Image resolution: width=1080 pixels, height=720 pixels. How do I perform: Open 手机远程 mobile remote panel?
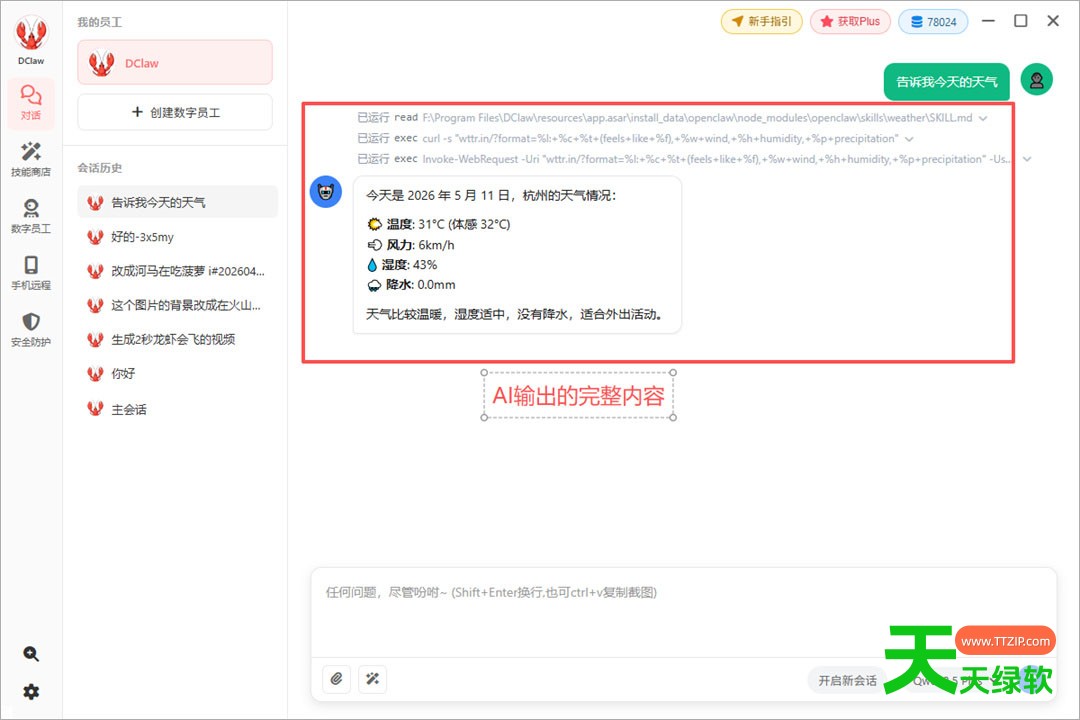31,273
